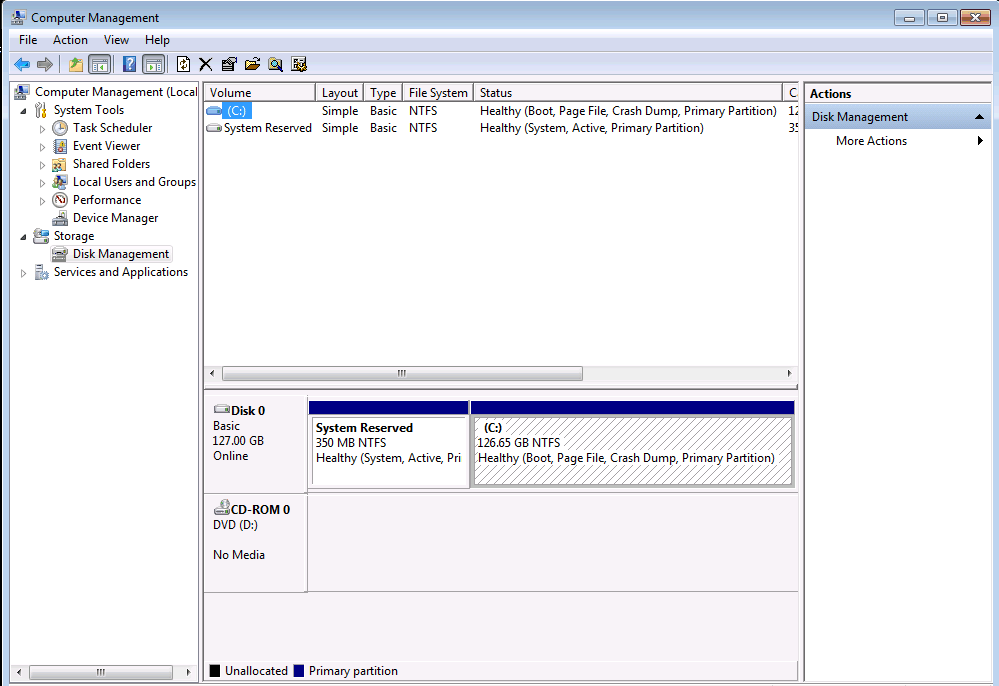Screen dimensions: 999x686
Task: Click the Delete (X) toolbar icon
Action: pos(205,64)
